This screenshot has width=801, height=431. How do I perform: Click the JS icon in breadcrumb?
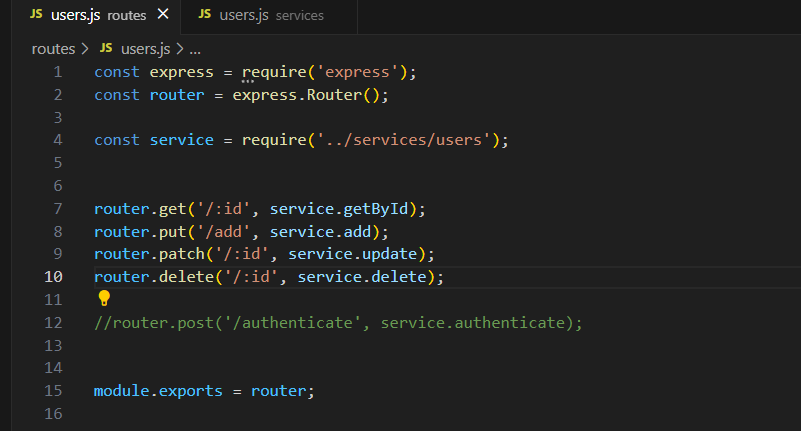tap(106, 48)
